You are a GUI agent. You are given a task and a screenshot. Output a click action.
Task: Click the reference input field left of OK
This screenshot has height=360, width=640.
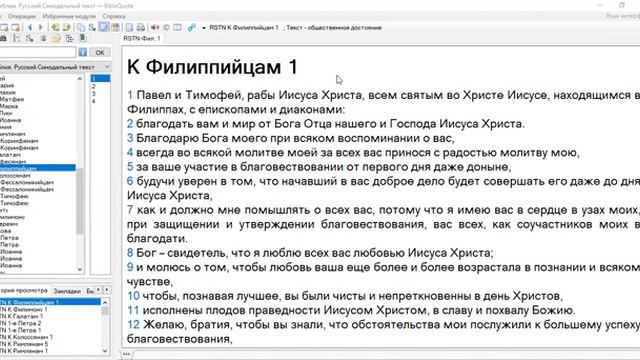click(38, 52)
